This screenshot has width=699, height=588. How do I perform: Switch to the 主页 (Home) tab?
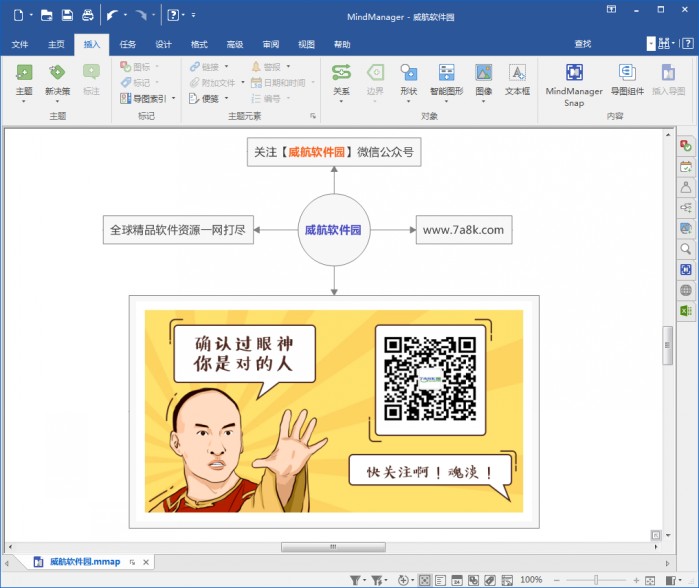coord(56,44)
